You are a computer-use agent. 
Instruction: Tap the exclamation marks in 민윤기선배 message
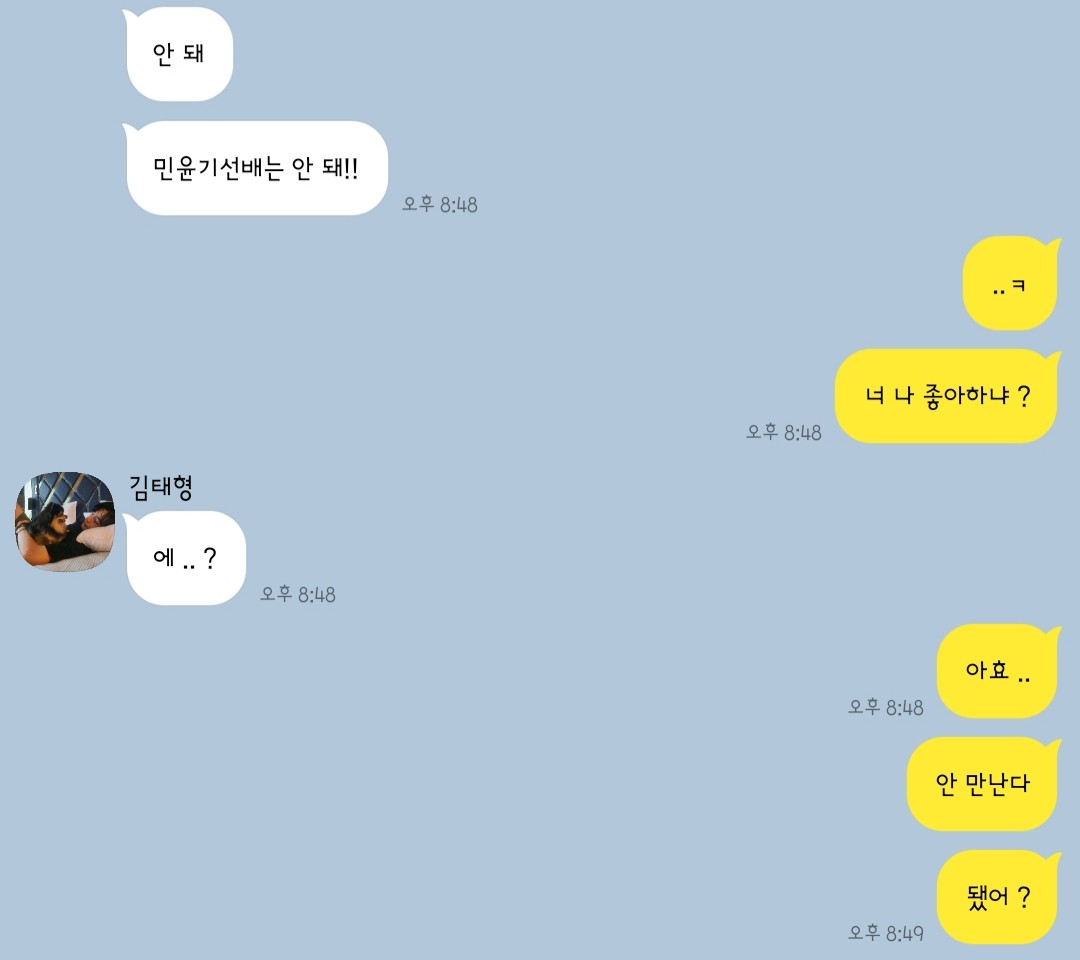tap(350, 168)
